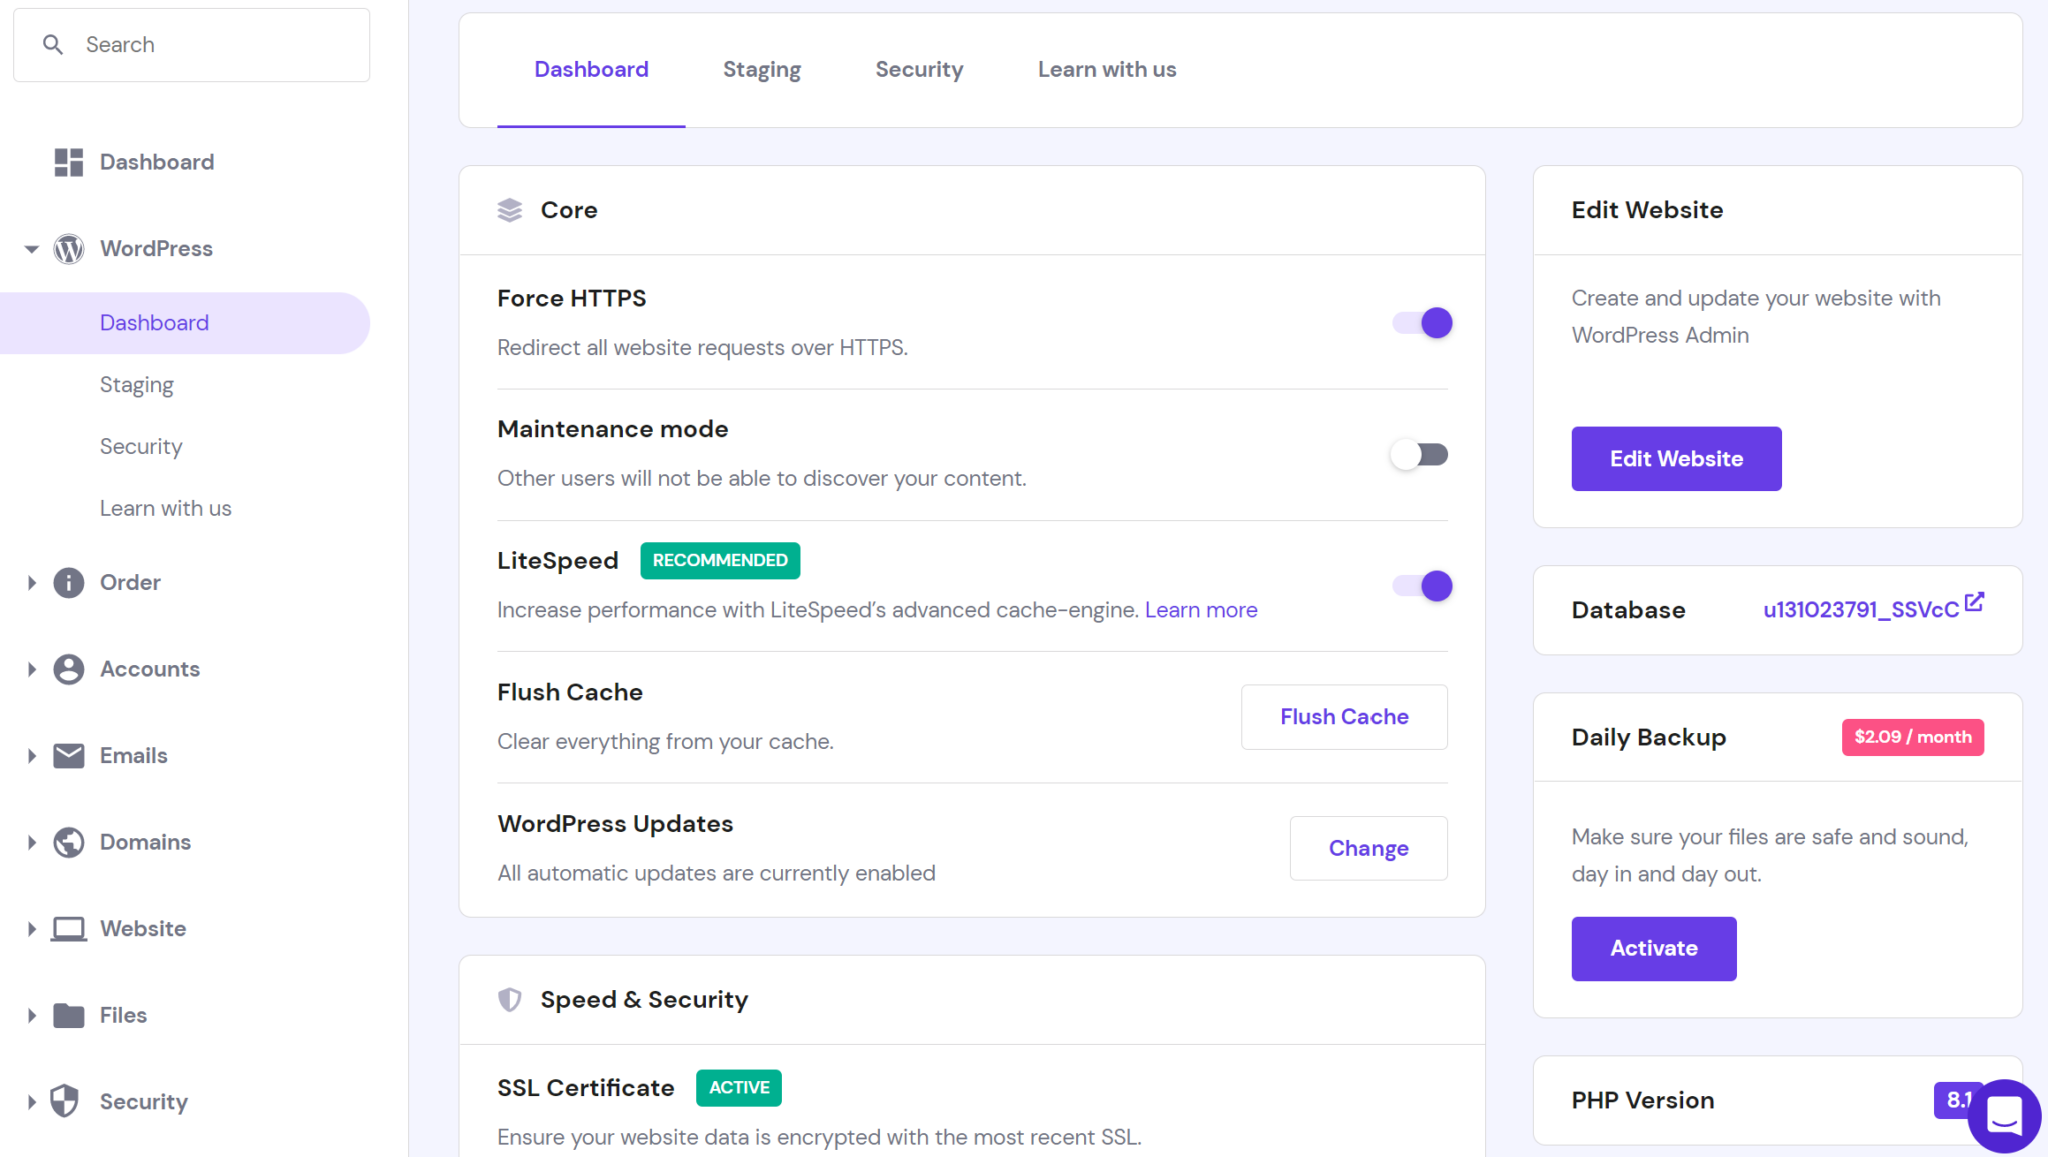Screen dimensions: 2048x1157
Task: Open the Emails envelope icon
Action: pyautogui.click(x=67, y=755)
